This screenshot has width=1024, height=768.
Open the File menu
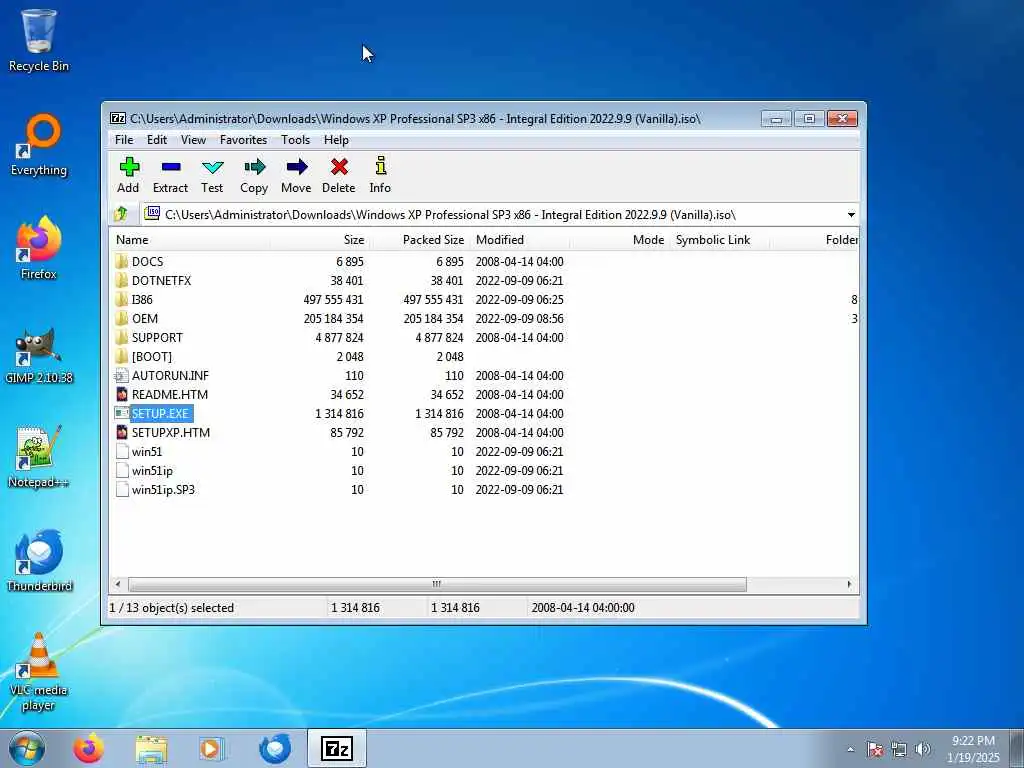pyautogui.click(x=124, y=140)
